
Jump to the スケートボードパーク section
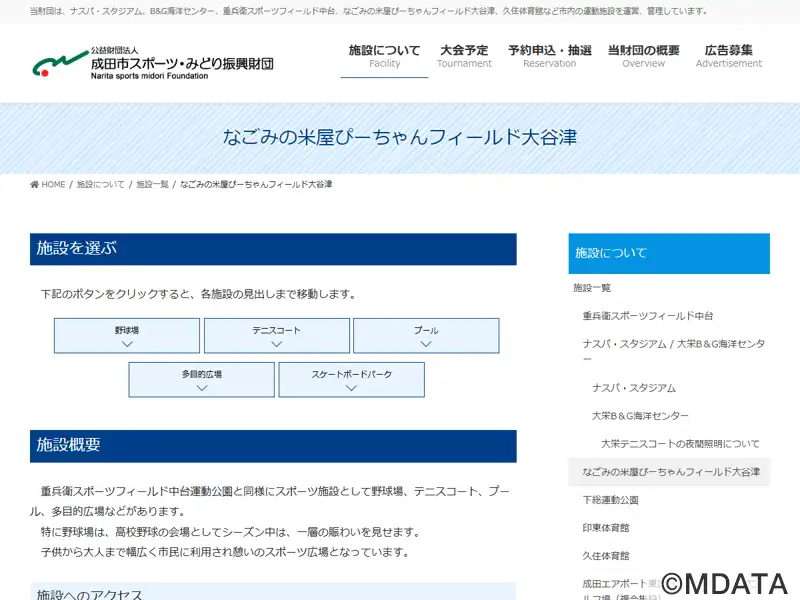pos(352,380)
